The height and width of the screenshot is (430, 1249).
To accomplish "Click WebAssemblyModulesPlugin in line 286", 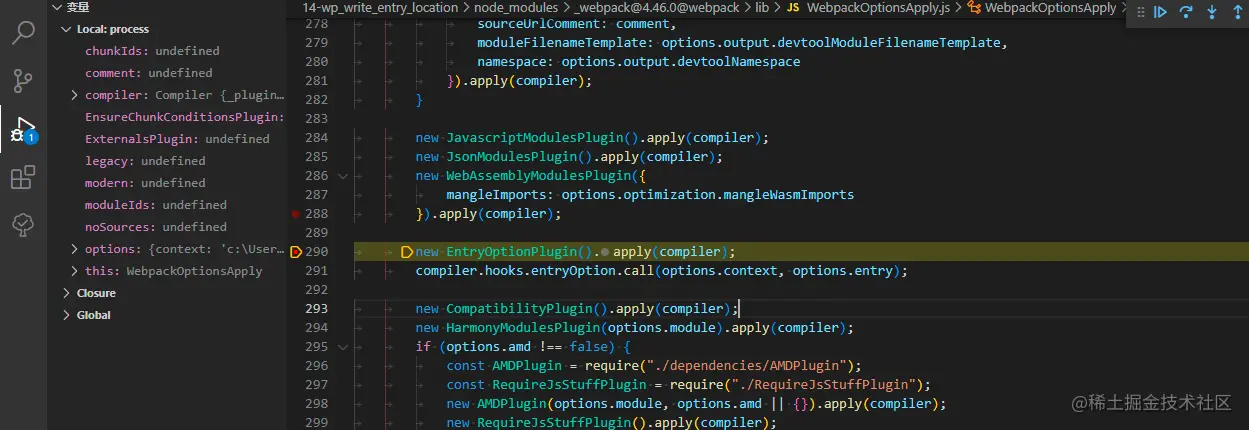I will pos(539,175).
